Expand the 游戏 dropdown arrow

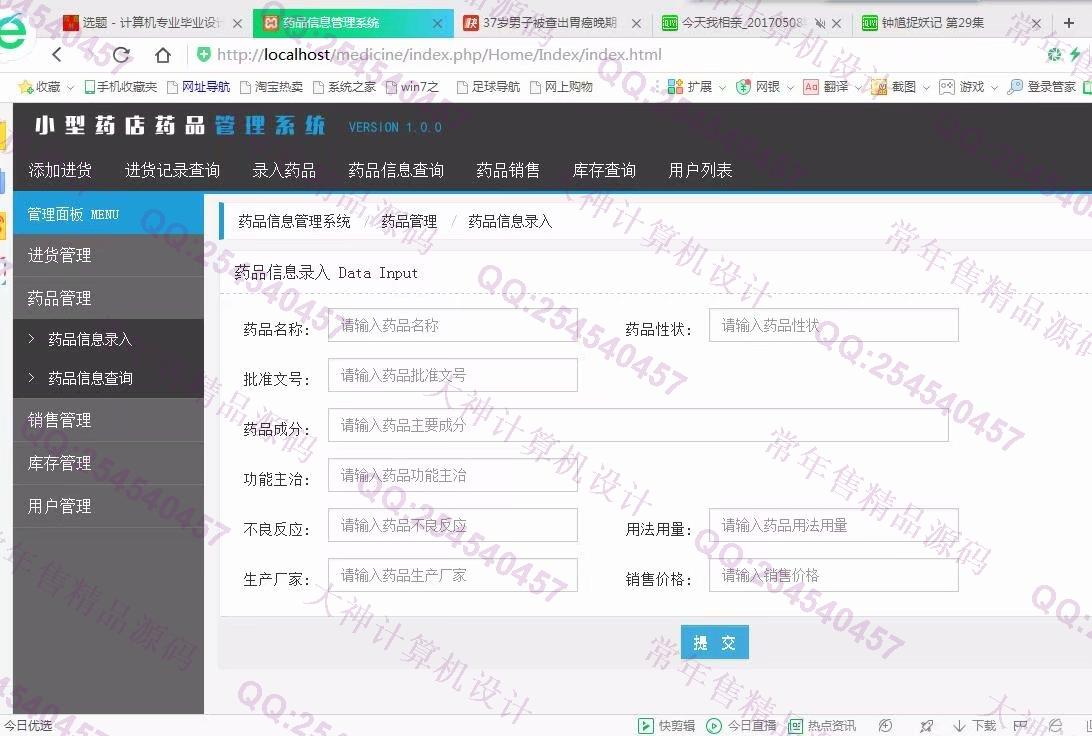pos(994,88)
